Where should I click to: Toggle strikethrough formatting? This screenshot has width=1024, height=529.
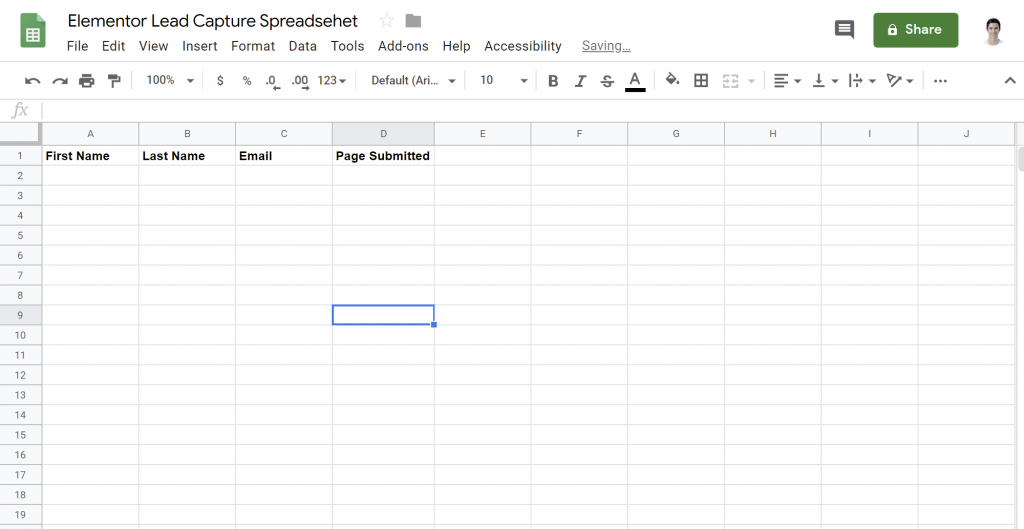[607, 80]
